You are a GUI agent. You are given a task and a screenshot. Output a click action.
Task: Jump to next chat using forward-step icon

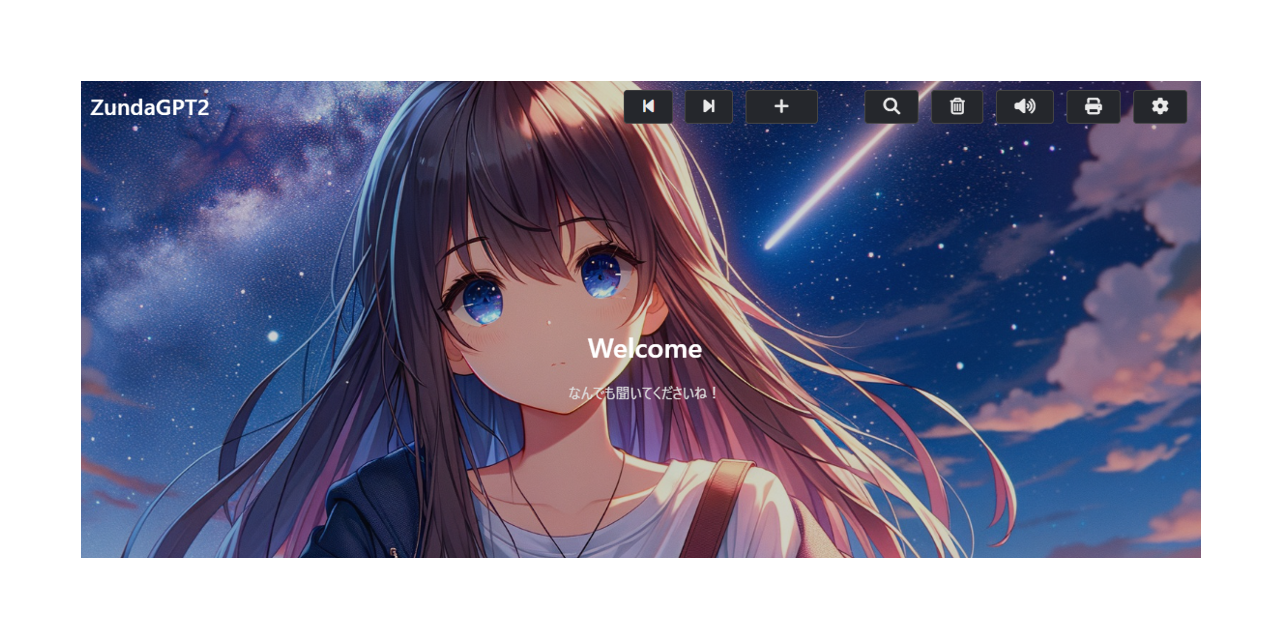(709, 107)
